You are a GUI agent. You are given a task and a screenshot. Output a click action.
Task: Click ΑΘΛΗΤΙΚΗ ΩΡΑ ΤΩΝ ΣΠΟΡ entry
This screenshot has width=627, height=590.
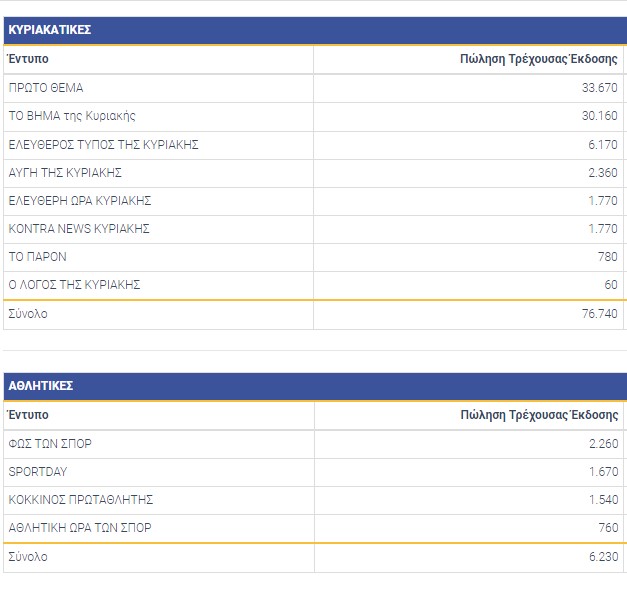click(80, 528)
